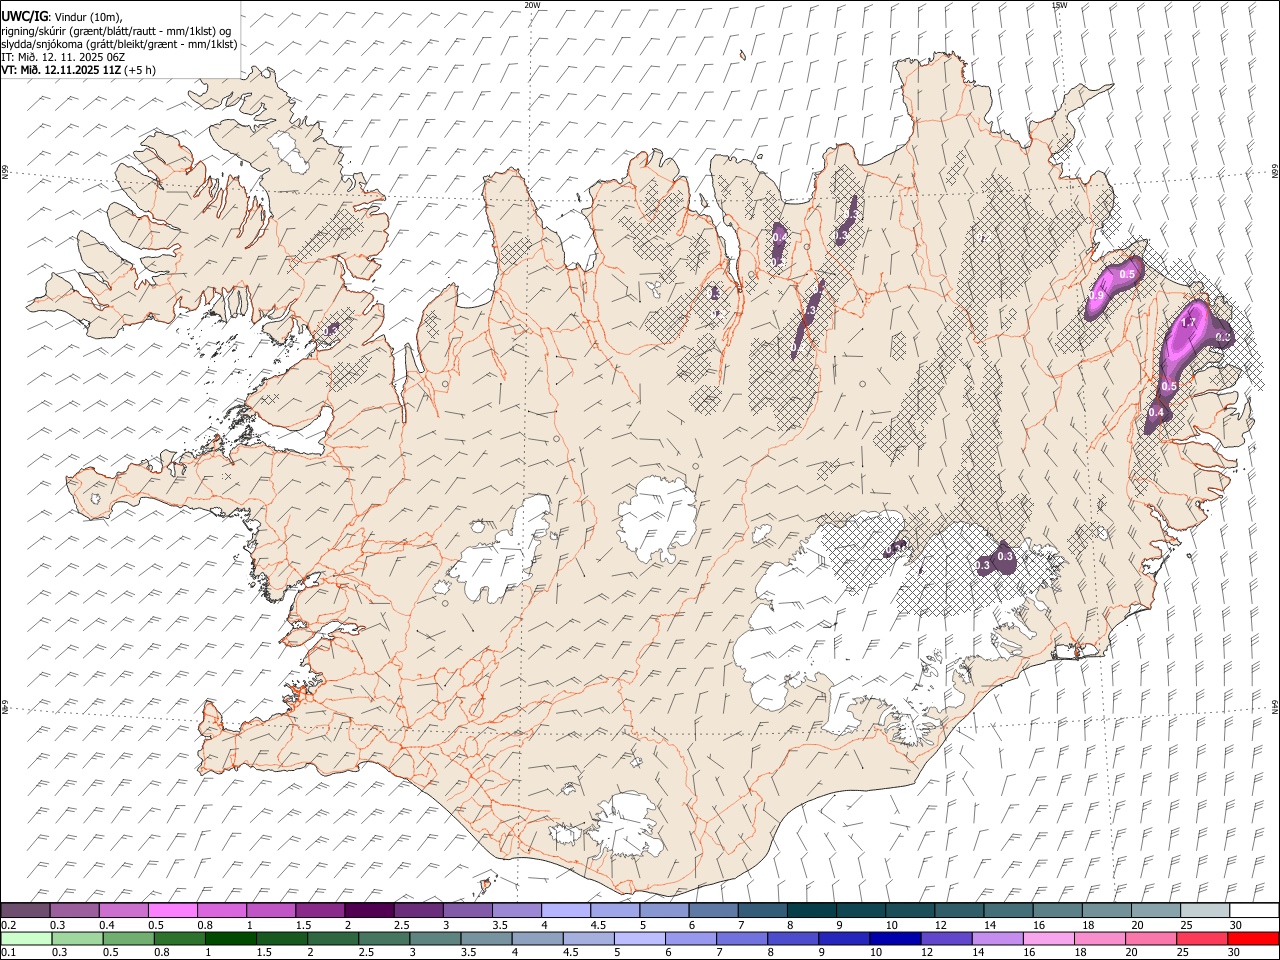Click the 'UWC/IG: Vindur (10m),' title line
Screen dimensions: 1280x960
tap(62, 16)
